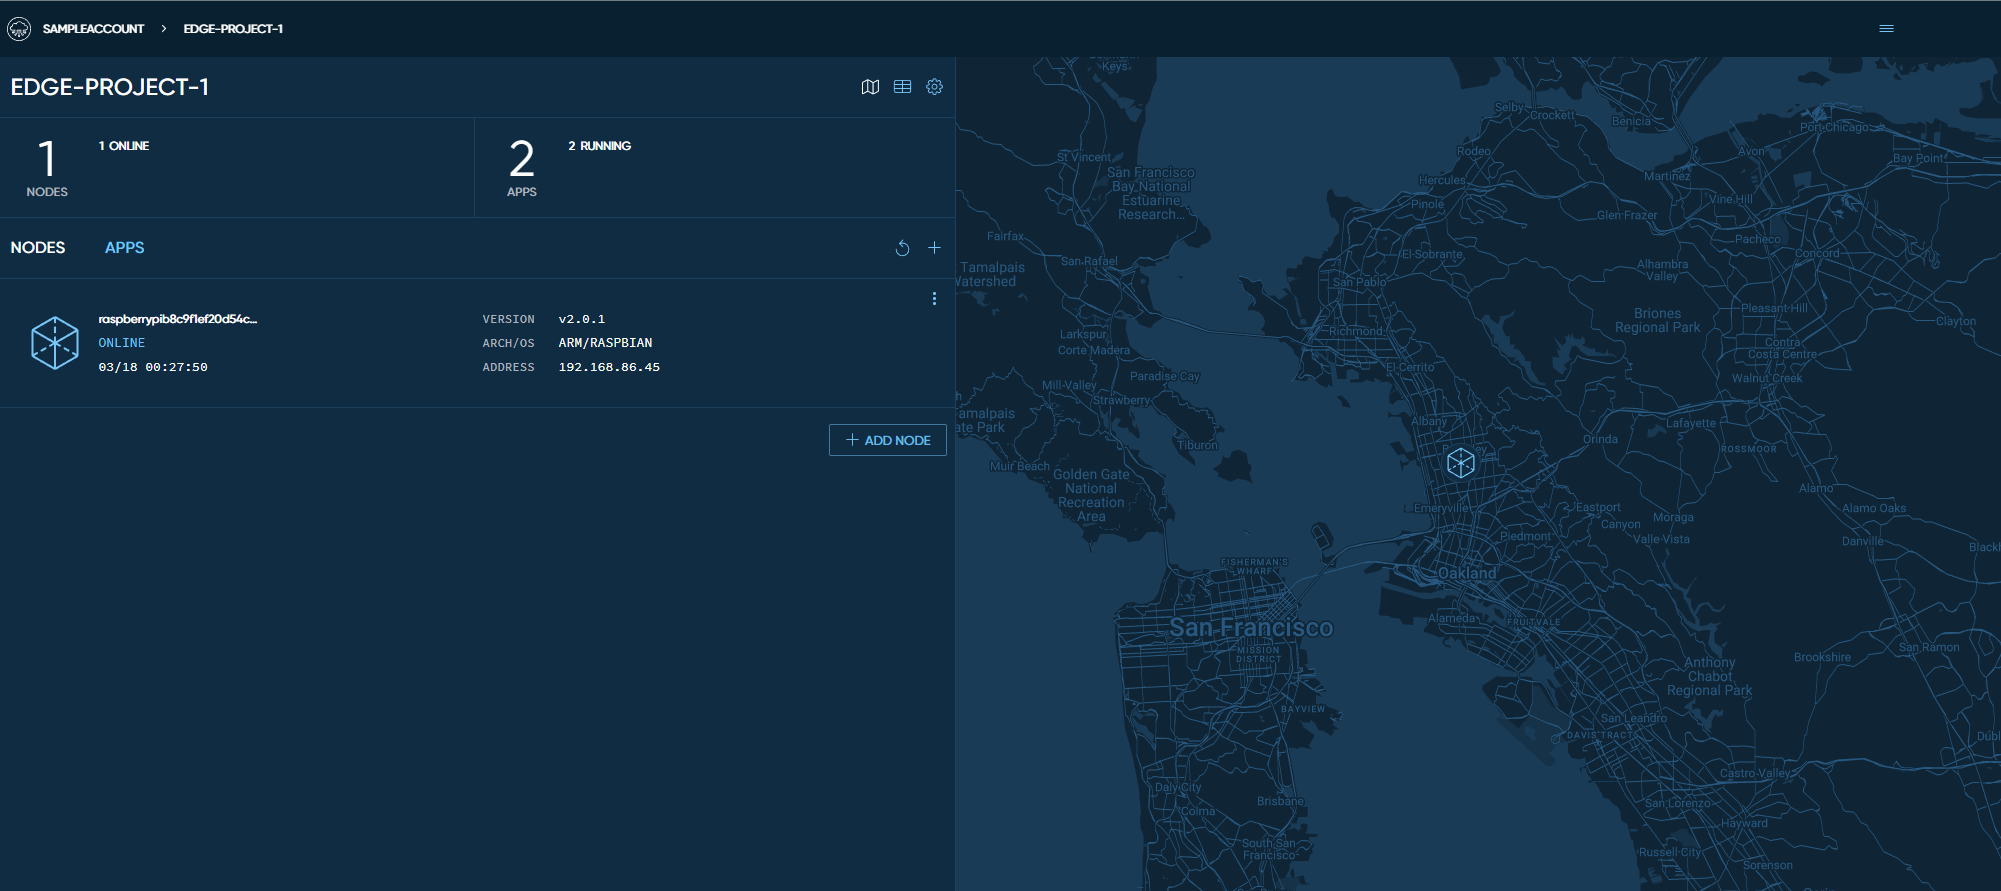Click the ARCH/OS field label
Viewport: 2001px width, 891px height.
pos(508,343)
